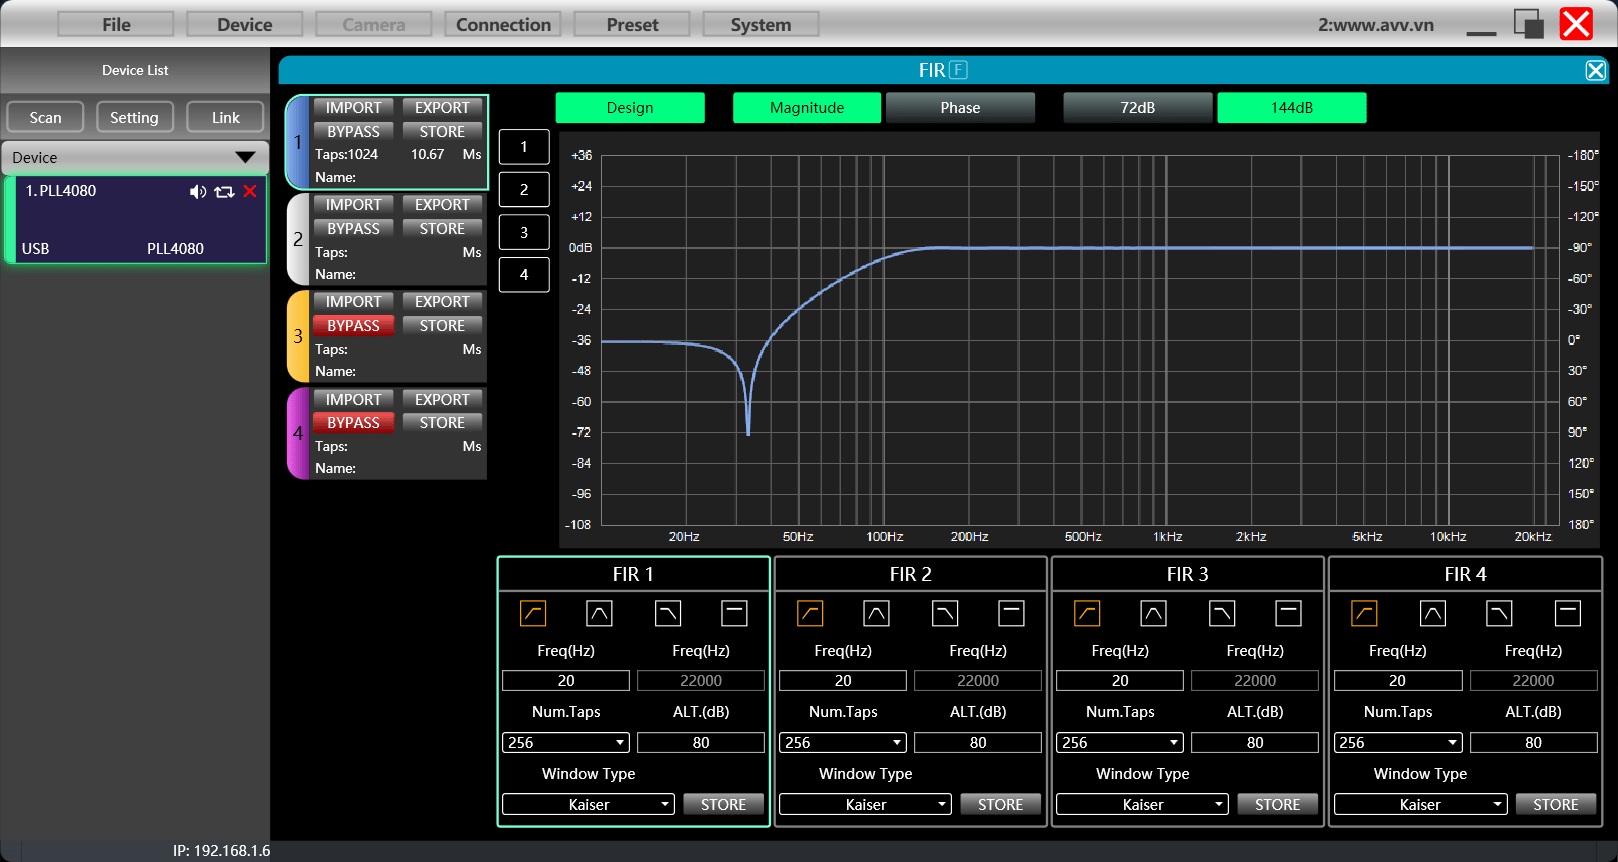Click the FIR 1 low Freq(Hz) field
This screenshot has width=1618, height=862.
566,681
